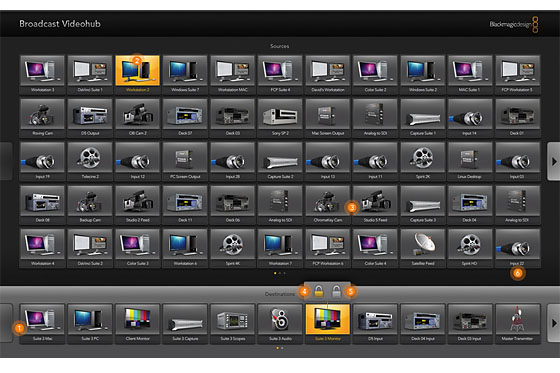Select the Suite 3 Mac destination
This screenshot has width=560, height=373.
(x=42, y=324)
